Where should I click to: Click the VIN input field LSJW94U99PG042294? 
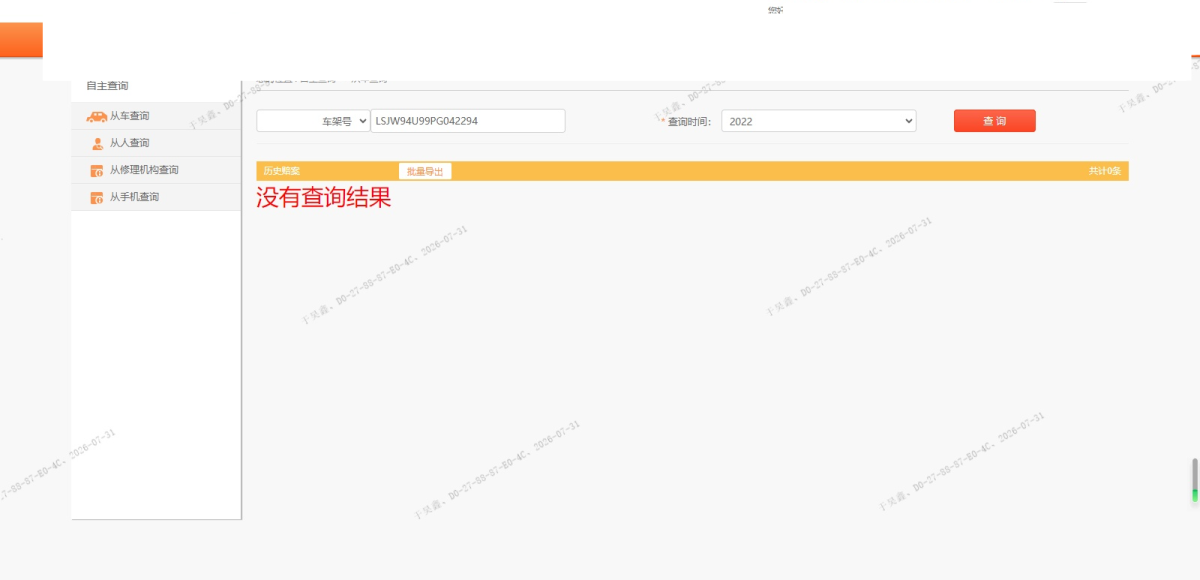coord(468,121)
